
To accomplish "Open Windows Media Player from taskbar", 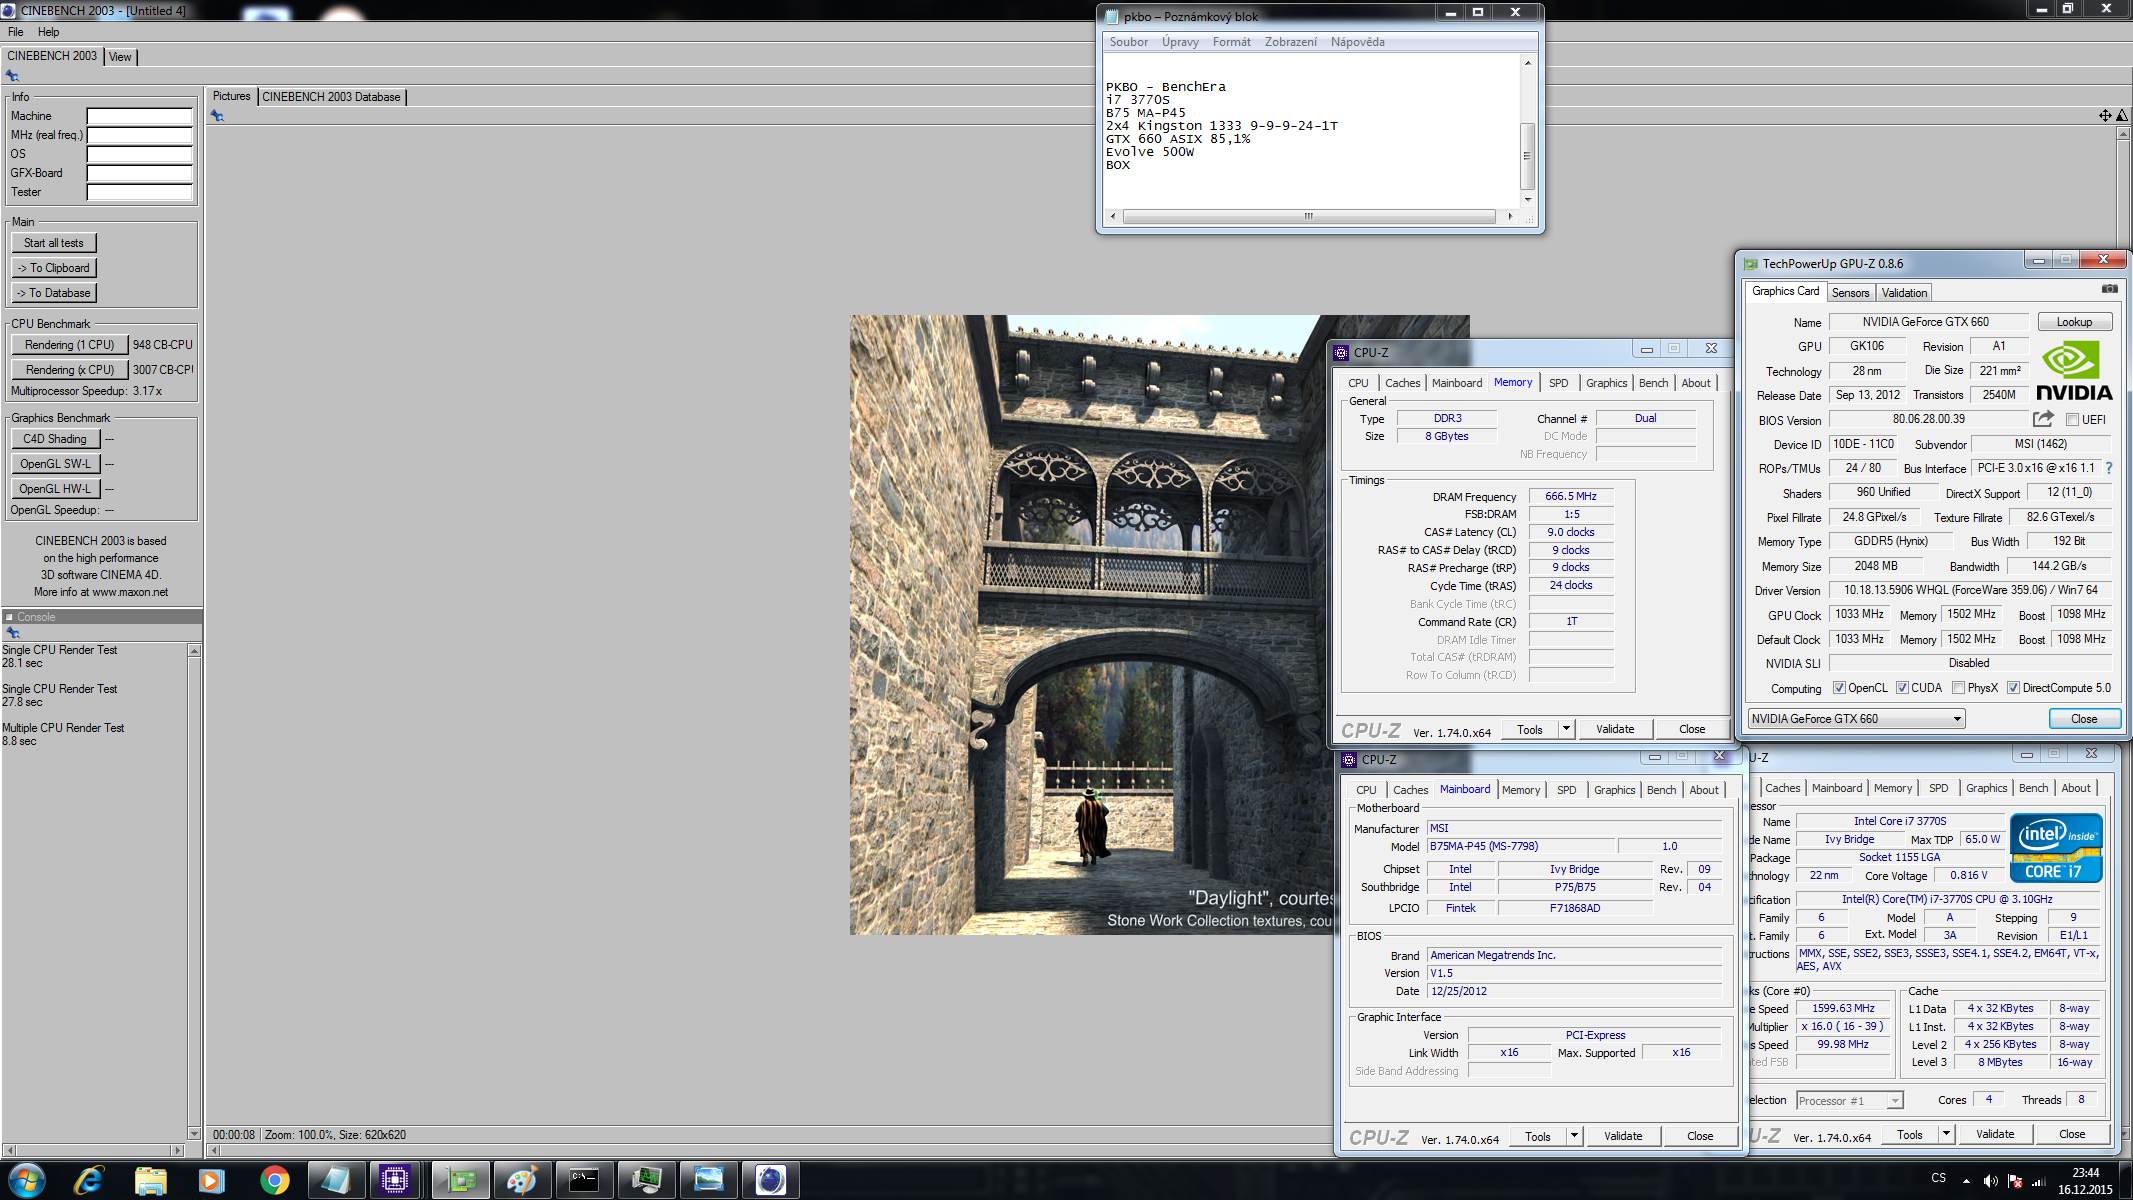I will pos(212,1180).
